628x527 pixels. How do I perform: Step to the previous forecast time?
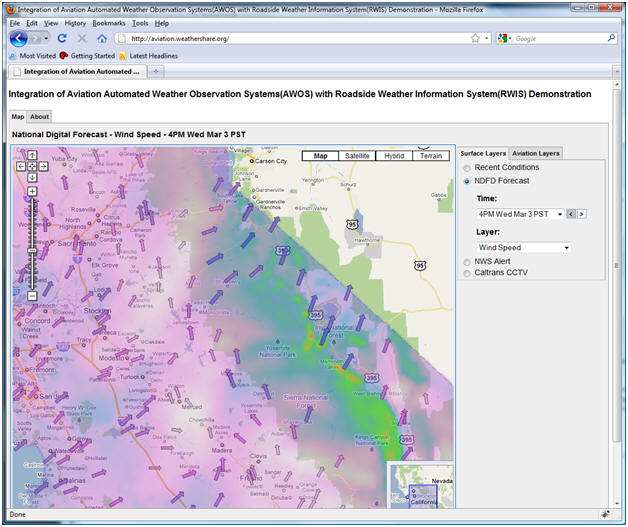point(571,214)
